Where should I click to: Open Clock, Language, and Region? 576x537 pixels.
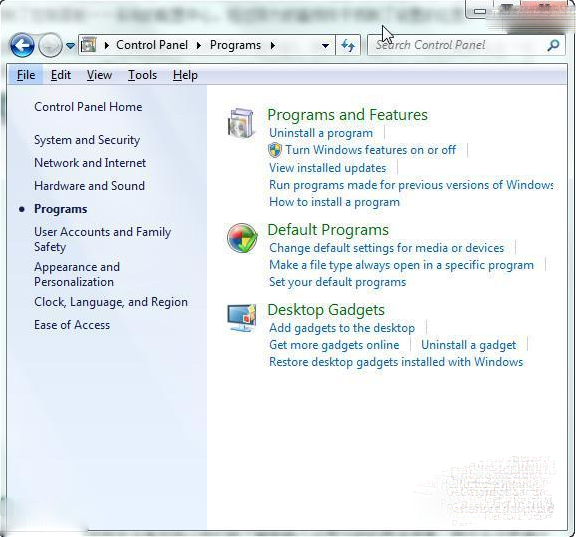(x=111, y=302)
